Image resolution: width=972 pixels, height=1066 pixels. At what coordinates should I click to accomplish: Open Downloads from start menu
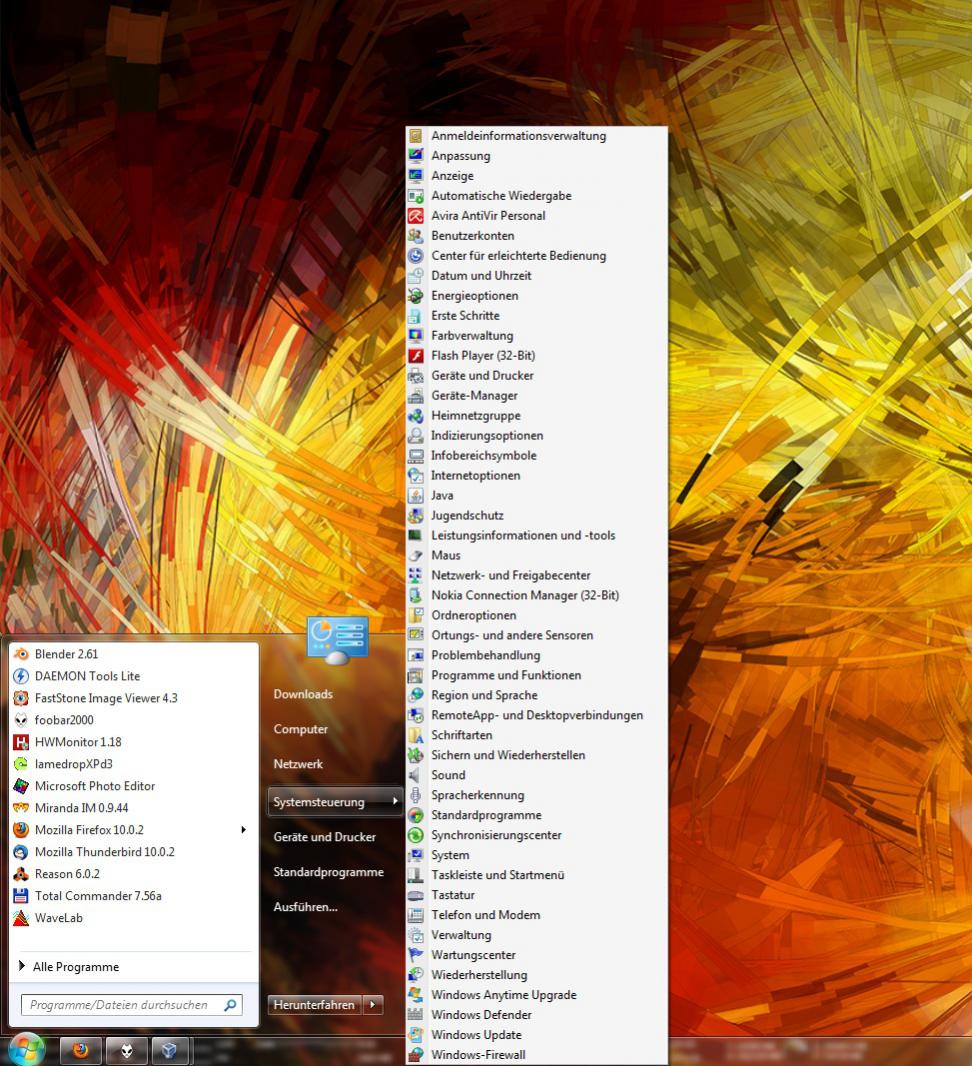[303, 694]
